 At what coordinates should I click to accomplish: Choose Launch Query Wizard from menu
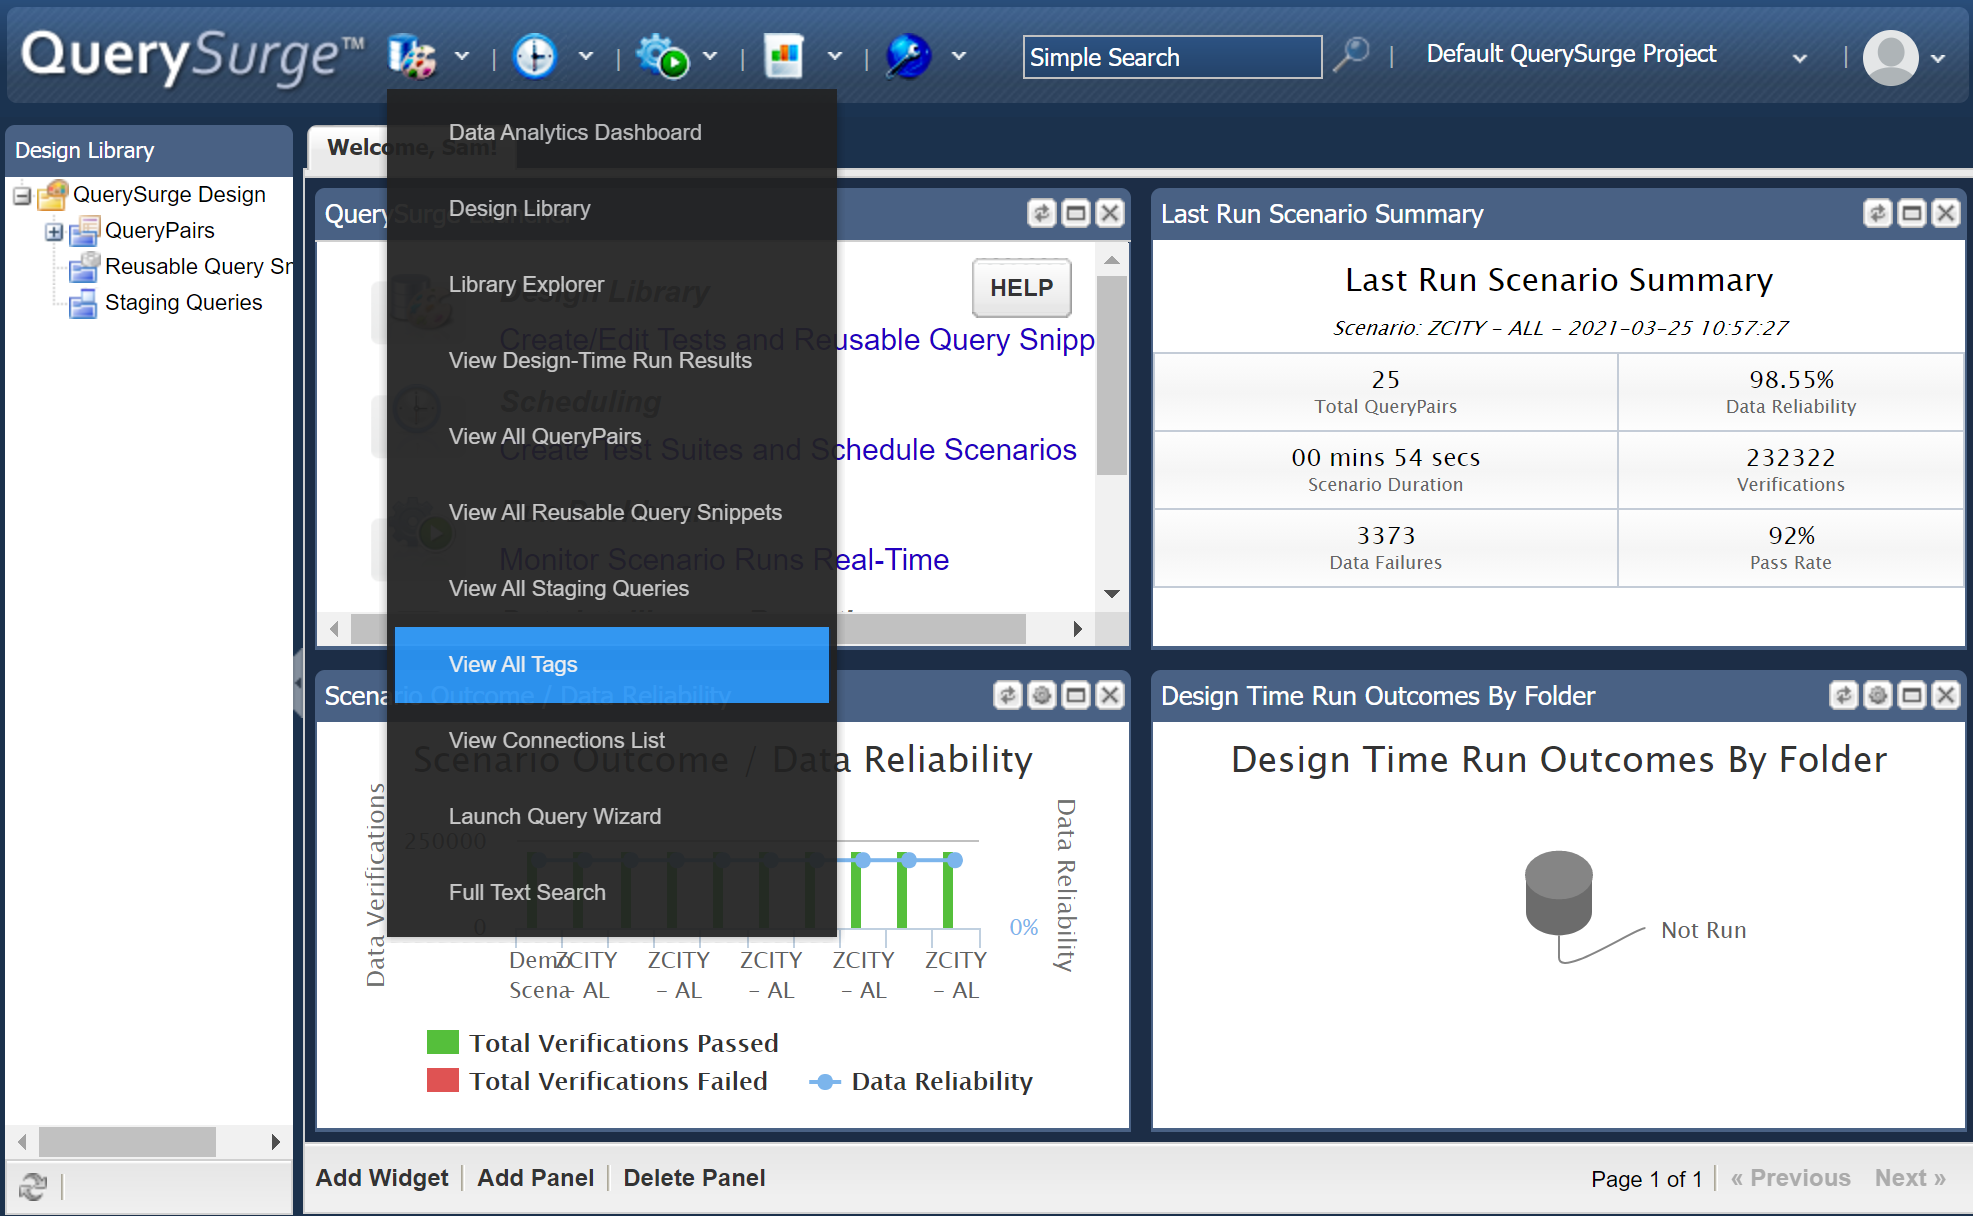[554, 816]
